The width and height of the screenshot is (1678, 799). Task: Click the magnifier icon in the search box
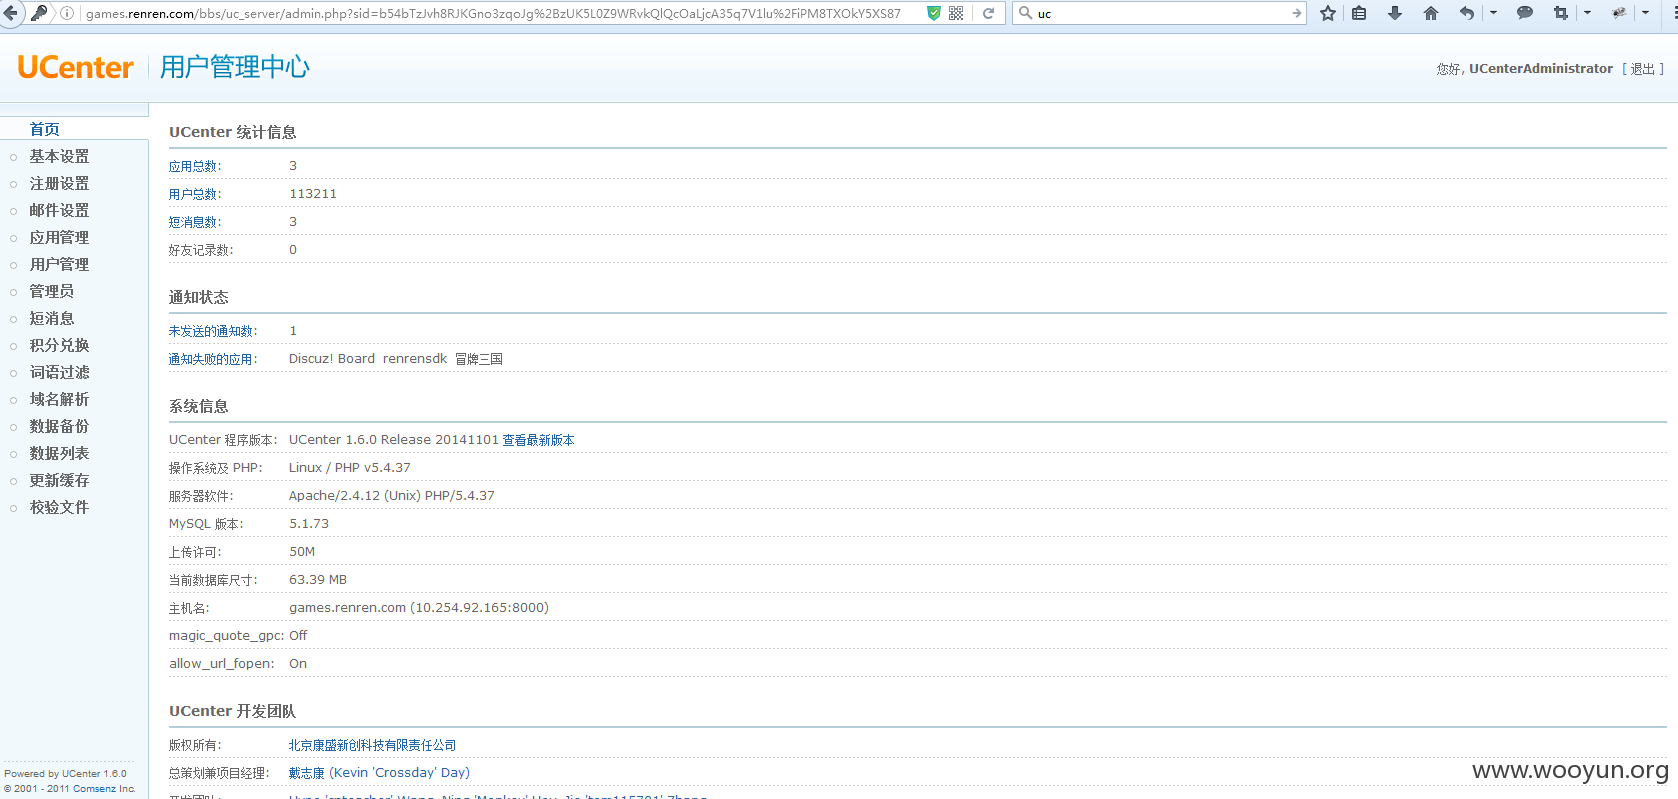point(1025,13)
